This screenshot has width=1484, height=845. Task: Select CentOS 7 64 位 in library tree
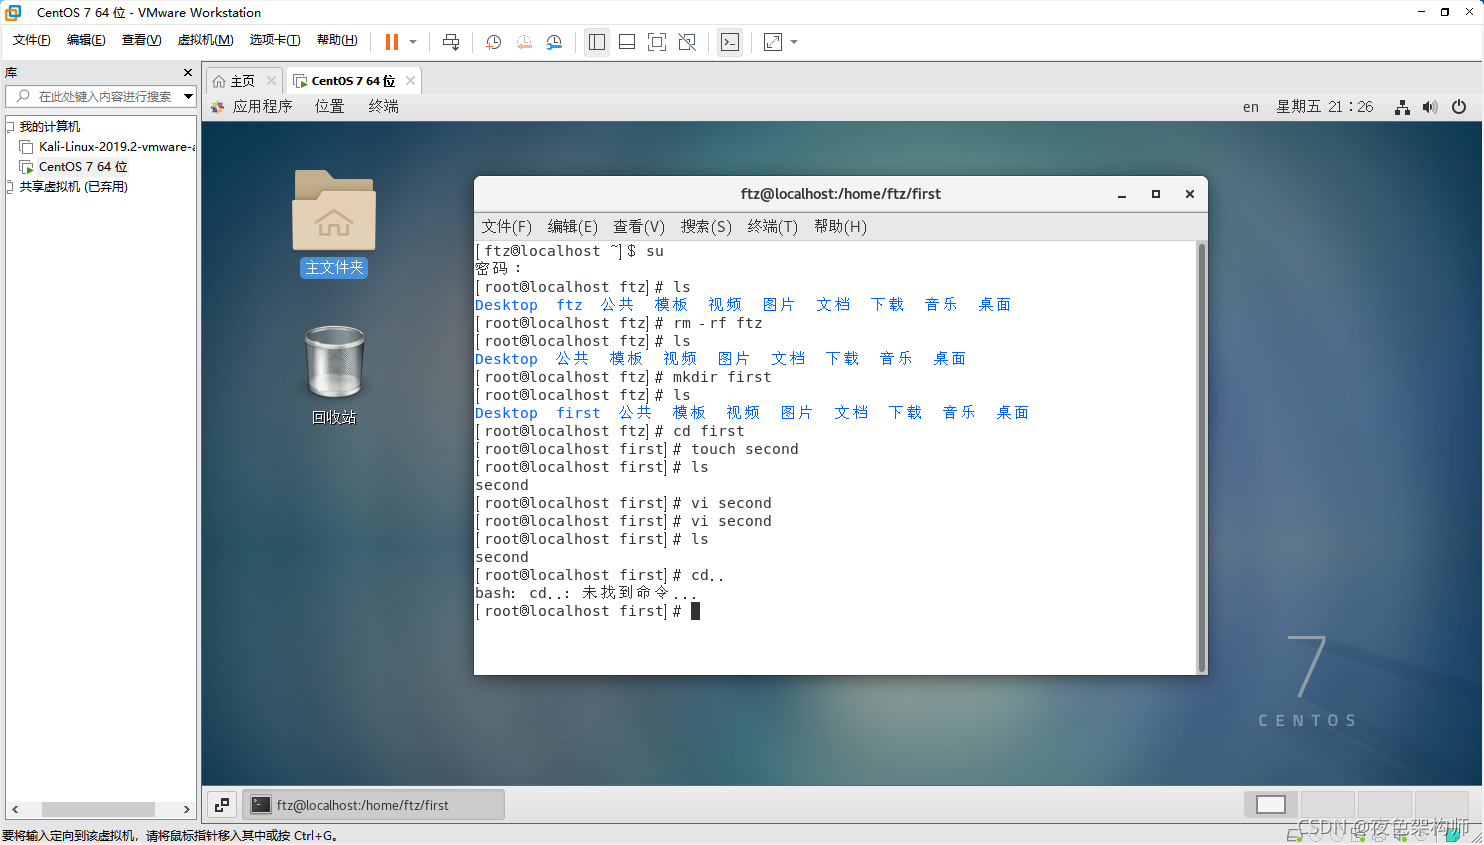click(x=83, y=166)
